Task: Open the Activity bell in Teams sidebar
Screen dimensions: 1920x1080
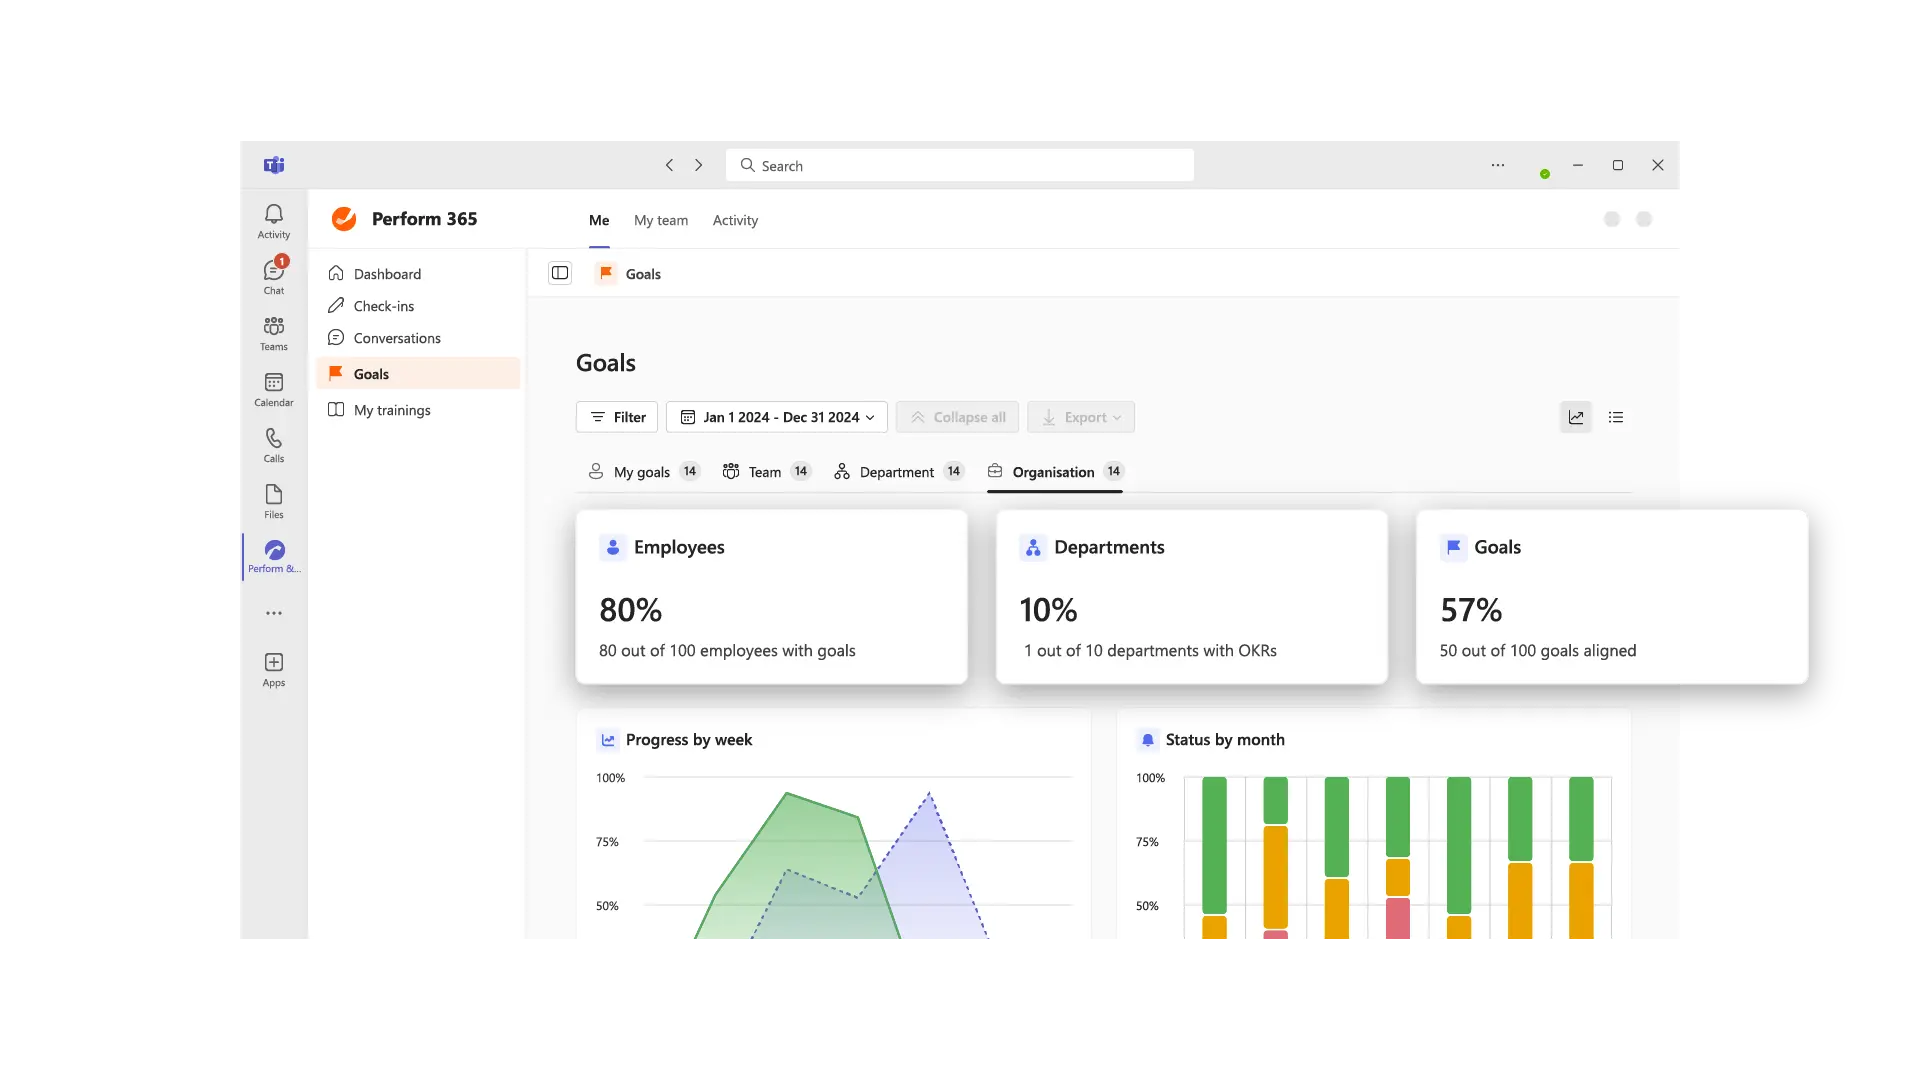Action: click(273, 221)
